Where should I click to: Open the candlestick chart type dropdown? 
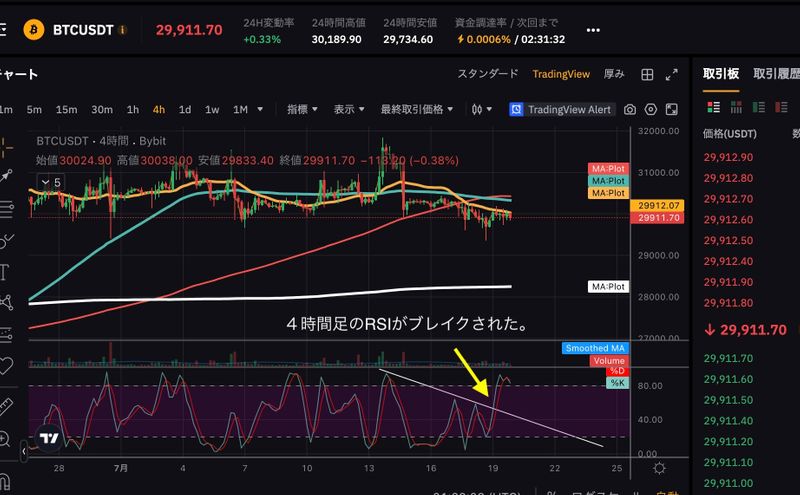(x=482, y=109)
